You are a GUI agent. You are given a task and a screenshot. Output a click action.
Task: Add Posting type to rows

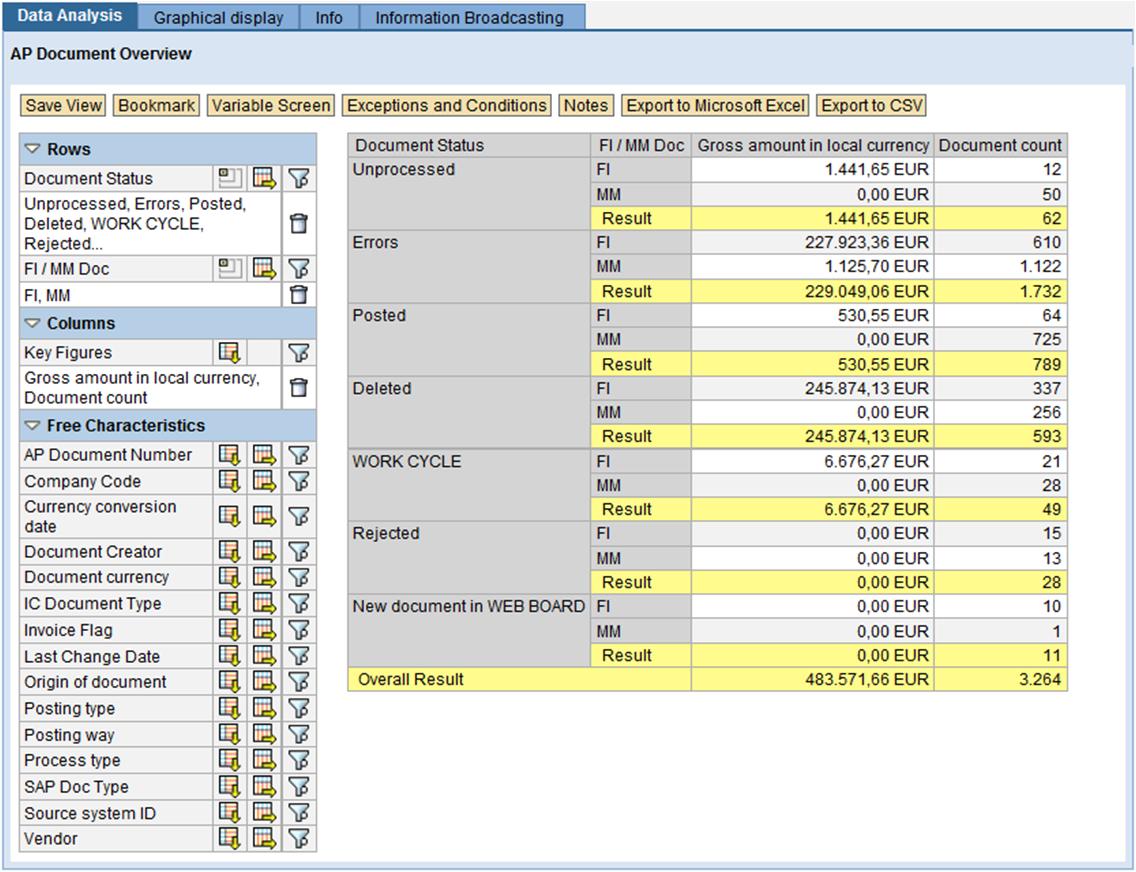click(229, 708)
